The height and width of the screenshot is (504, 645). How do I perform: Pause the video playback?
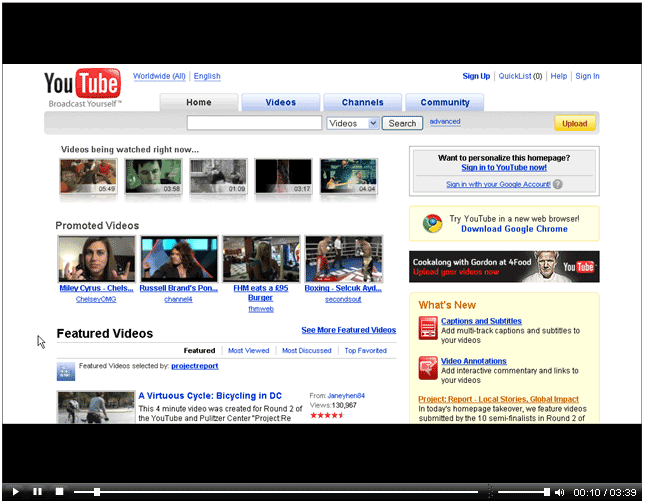pos(37,492)
